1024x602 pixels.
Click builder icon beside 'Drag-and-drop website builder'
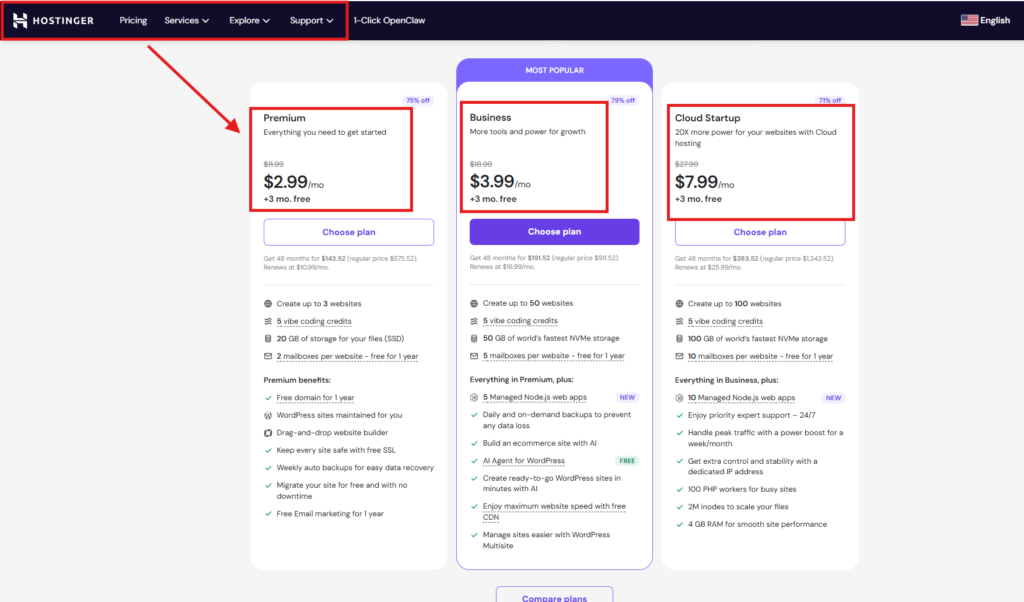[268, 433]
